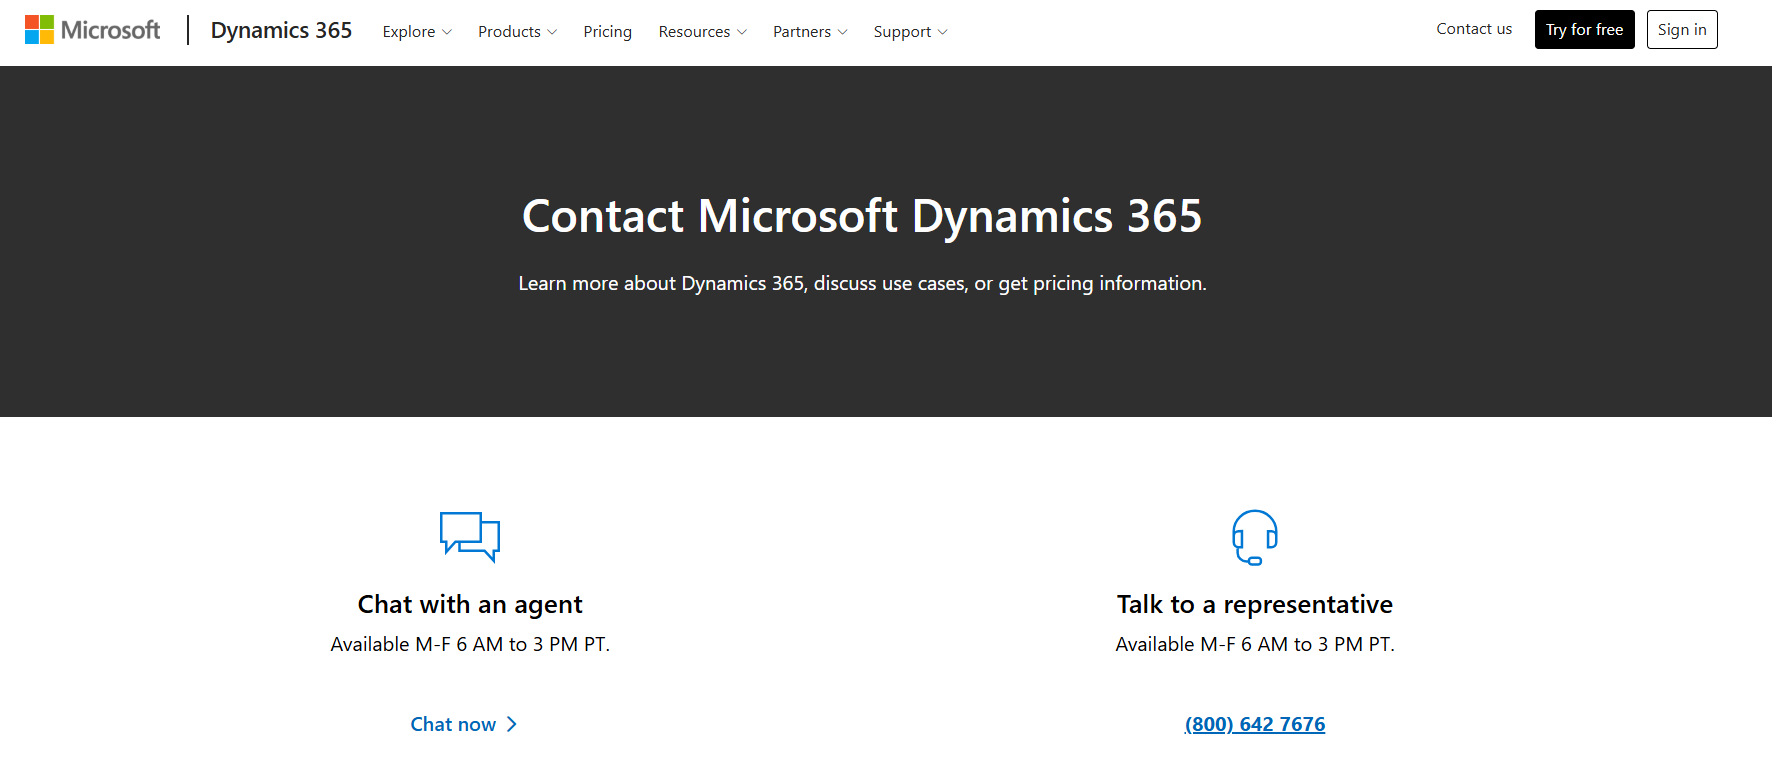Click the 'Learn more about Dynamics 365' subtitle
Image resolution: width=1772 pixels, height=762 pixels.
862,283
